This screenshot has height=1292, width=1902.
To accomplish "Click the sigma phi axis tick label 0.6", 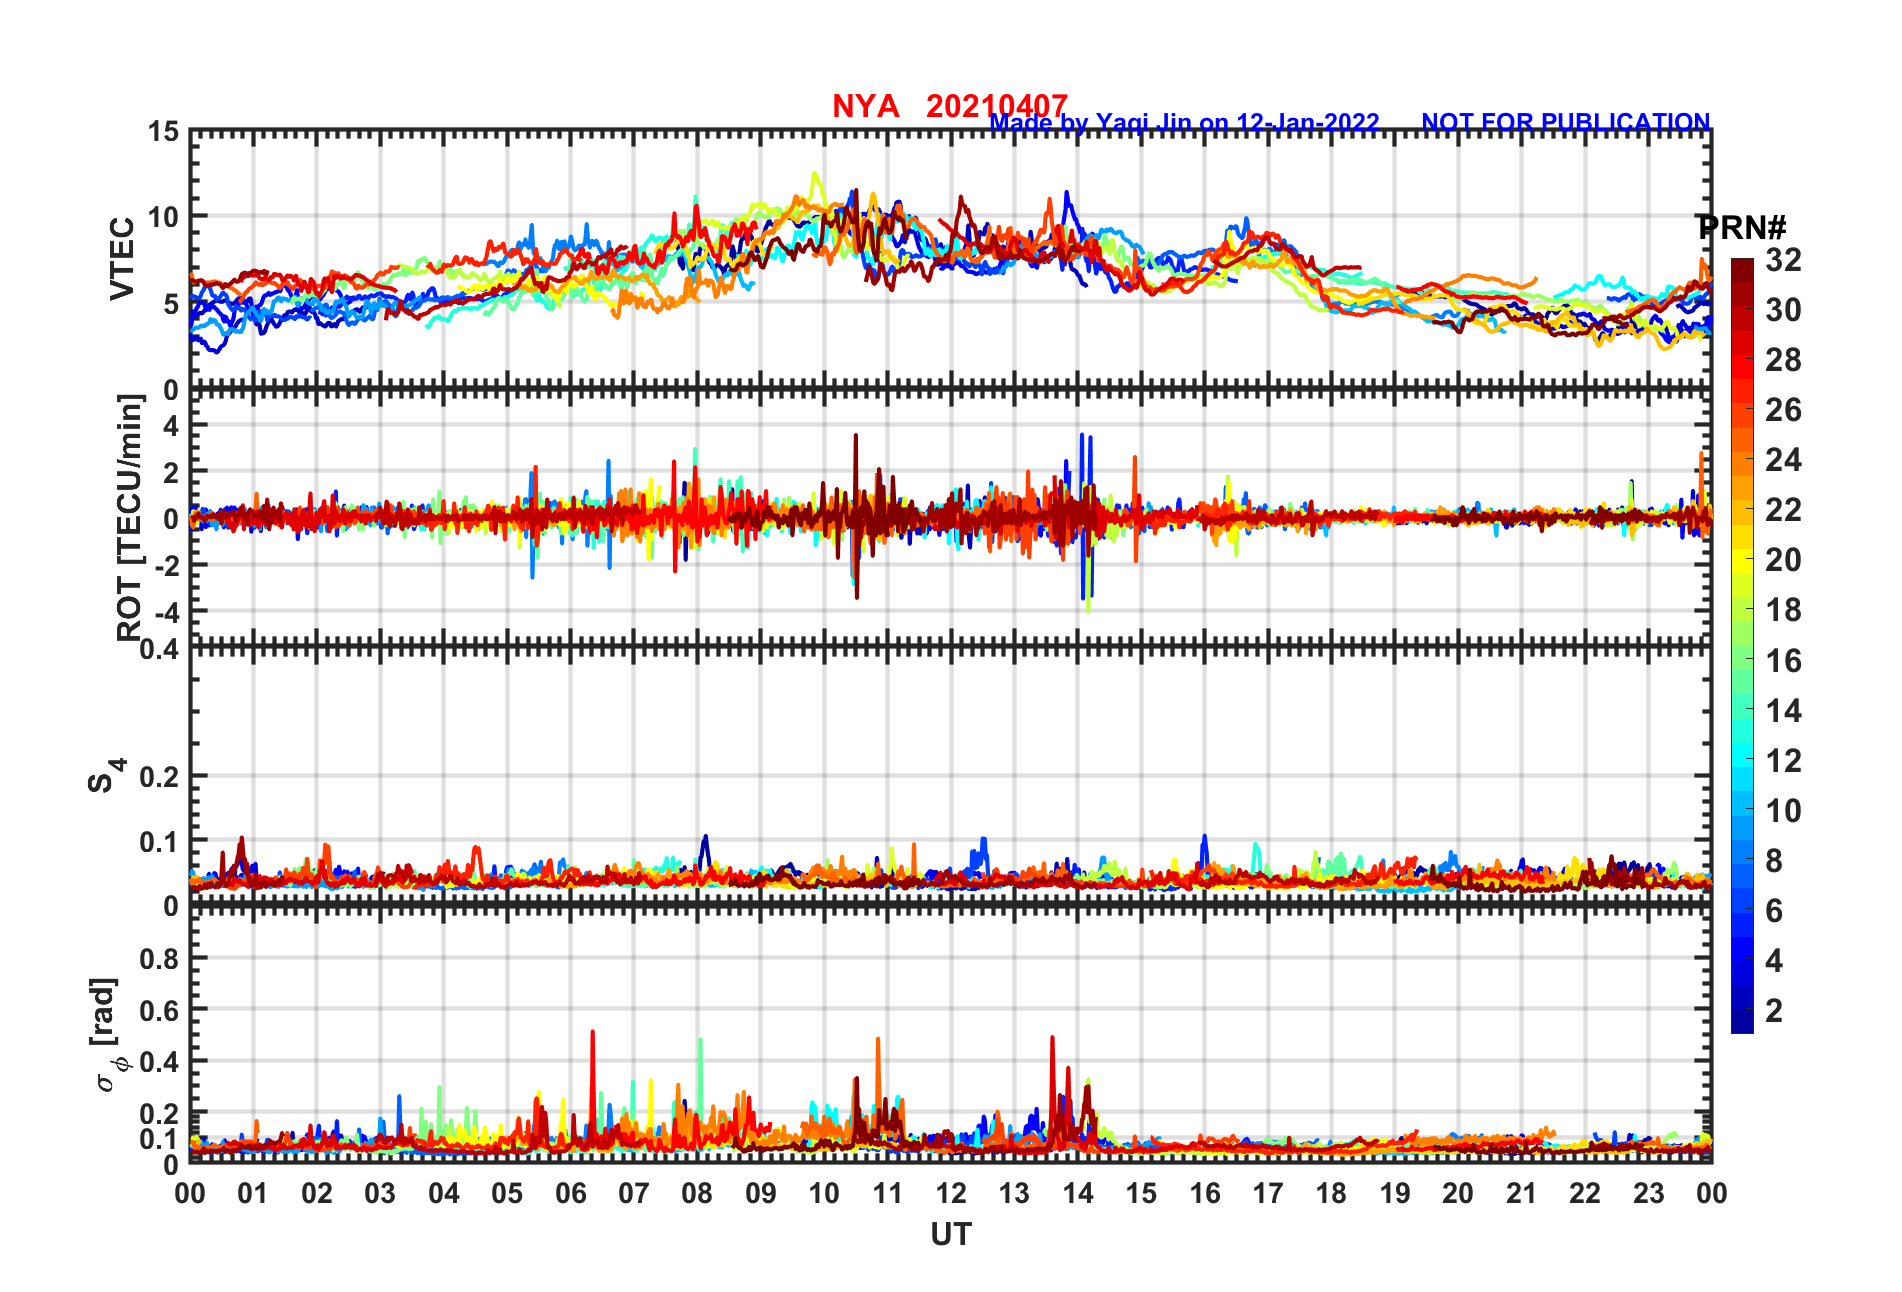I will (159, 1011).
